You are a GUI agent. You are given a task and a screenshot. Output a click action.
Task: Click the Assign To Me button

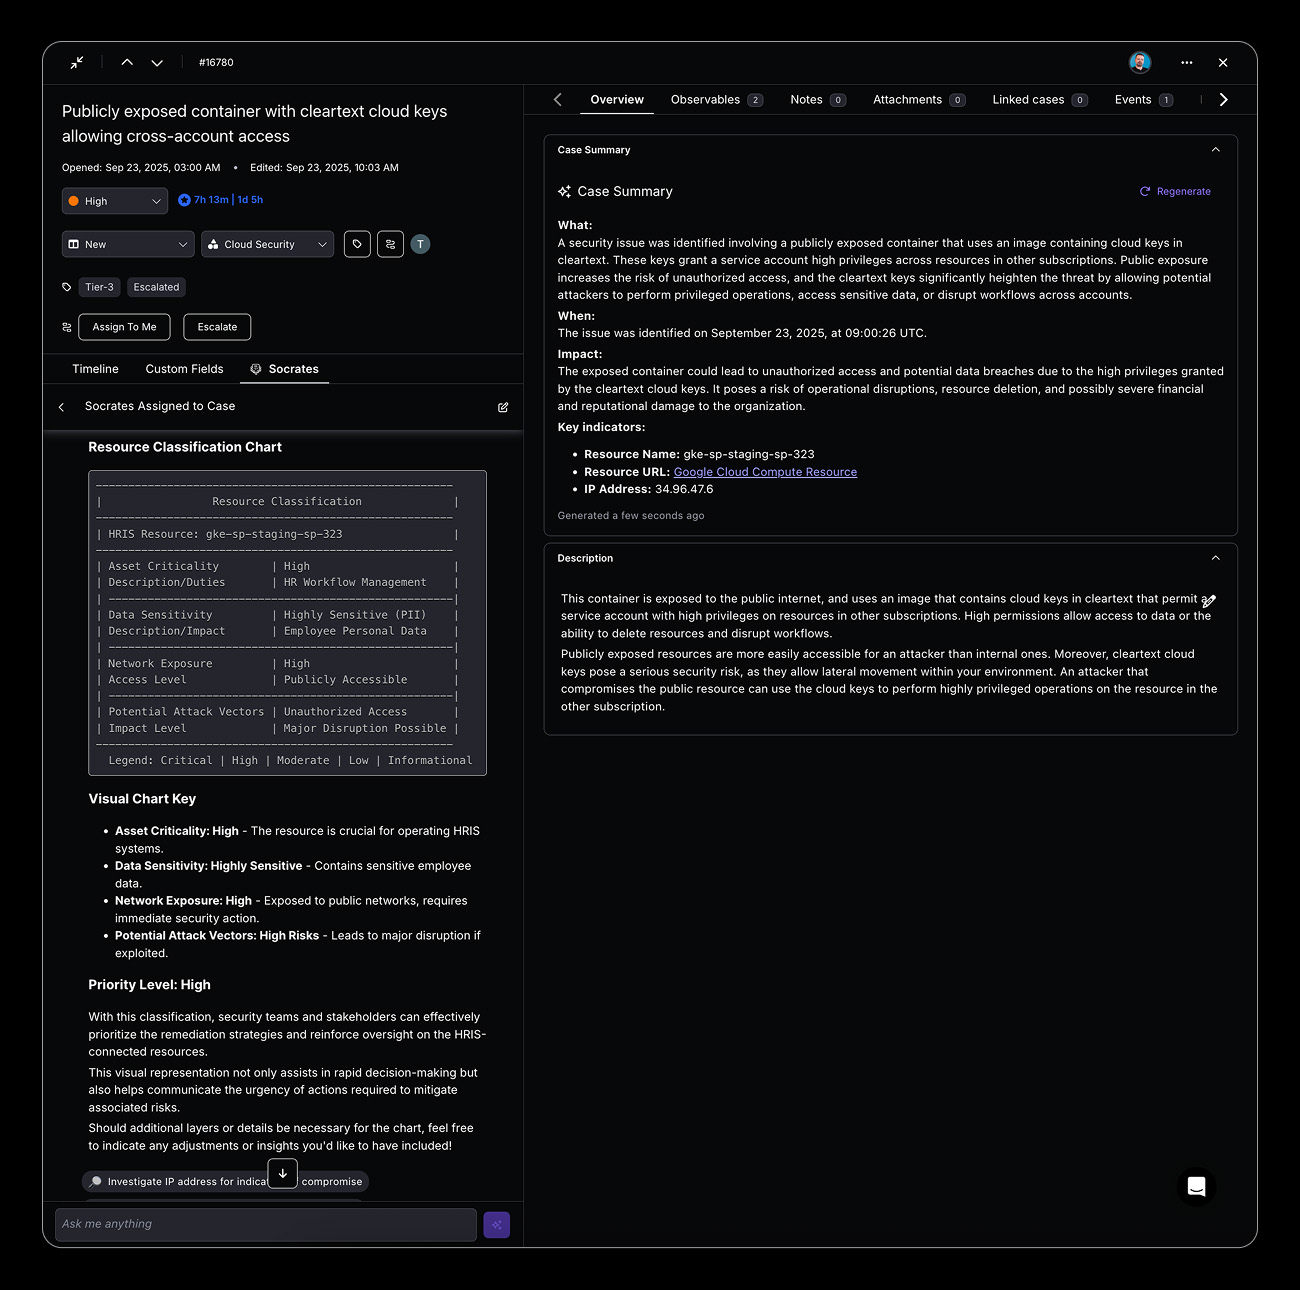124,327
